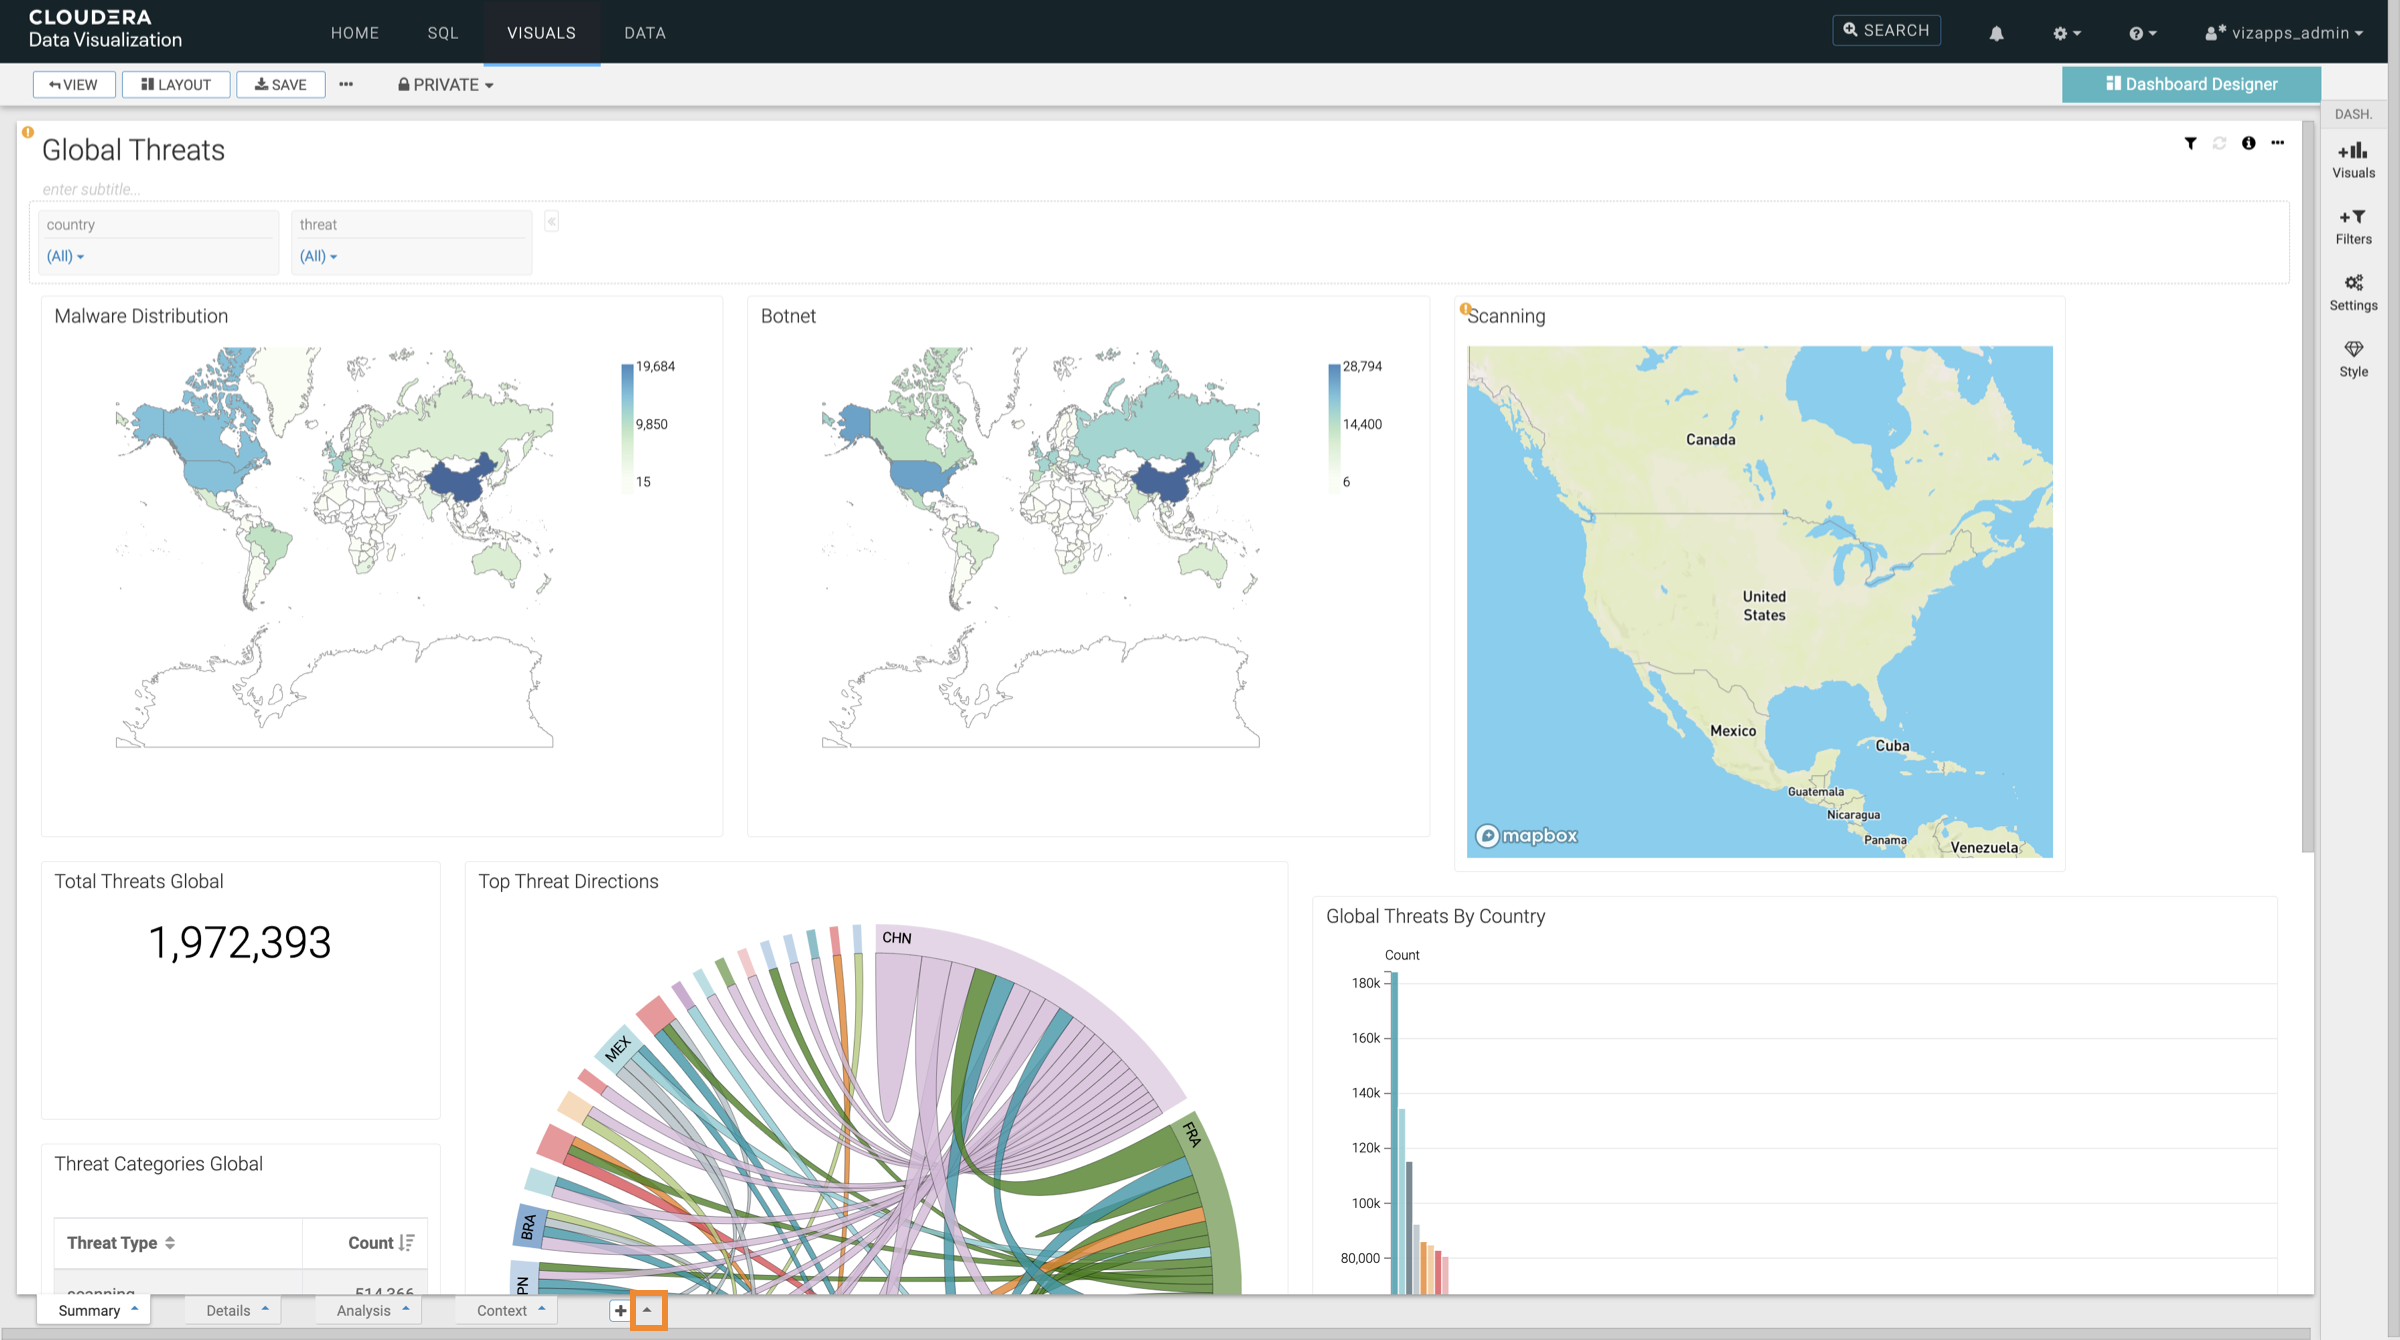
Task: Open the Style panel diamond icon
Action: point(2353,358)
